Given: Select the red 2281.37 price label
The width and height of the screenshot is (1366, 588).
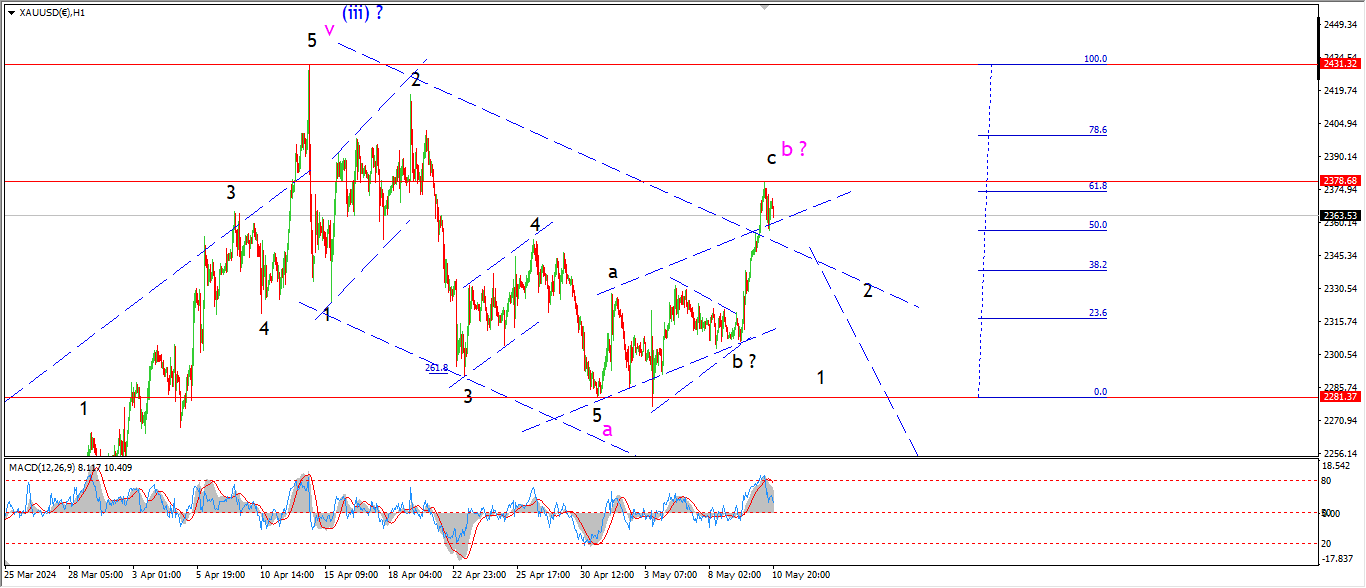Looking at the screenshot, I should (1340, 397).
